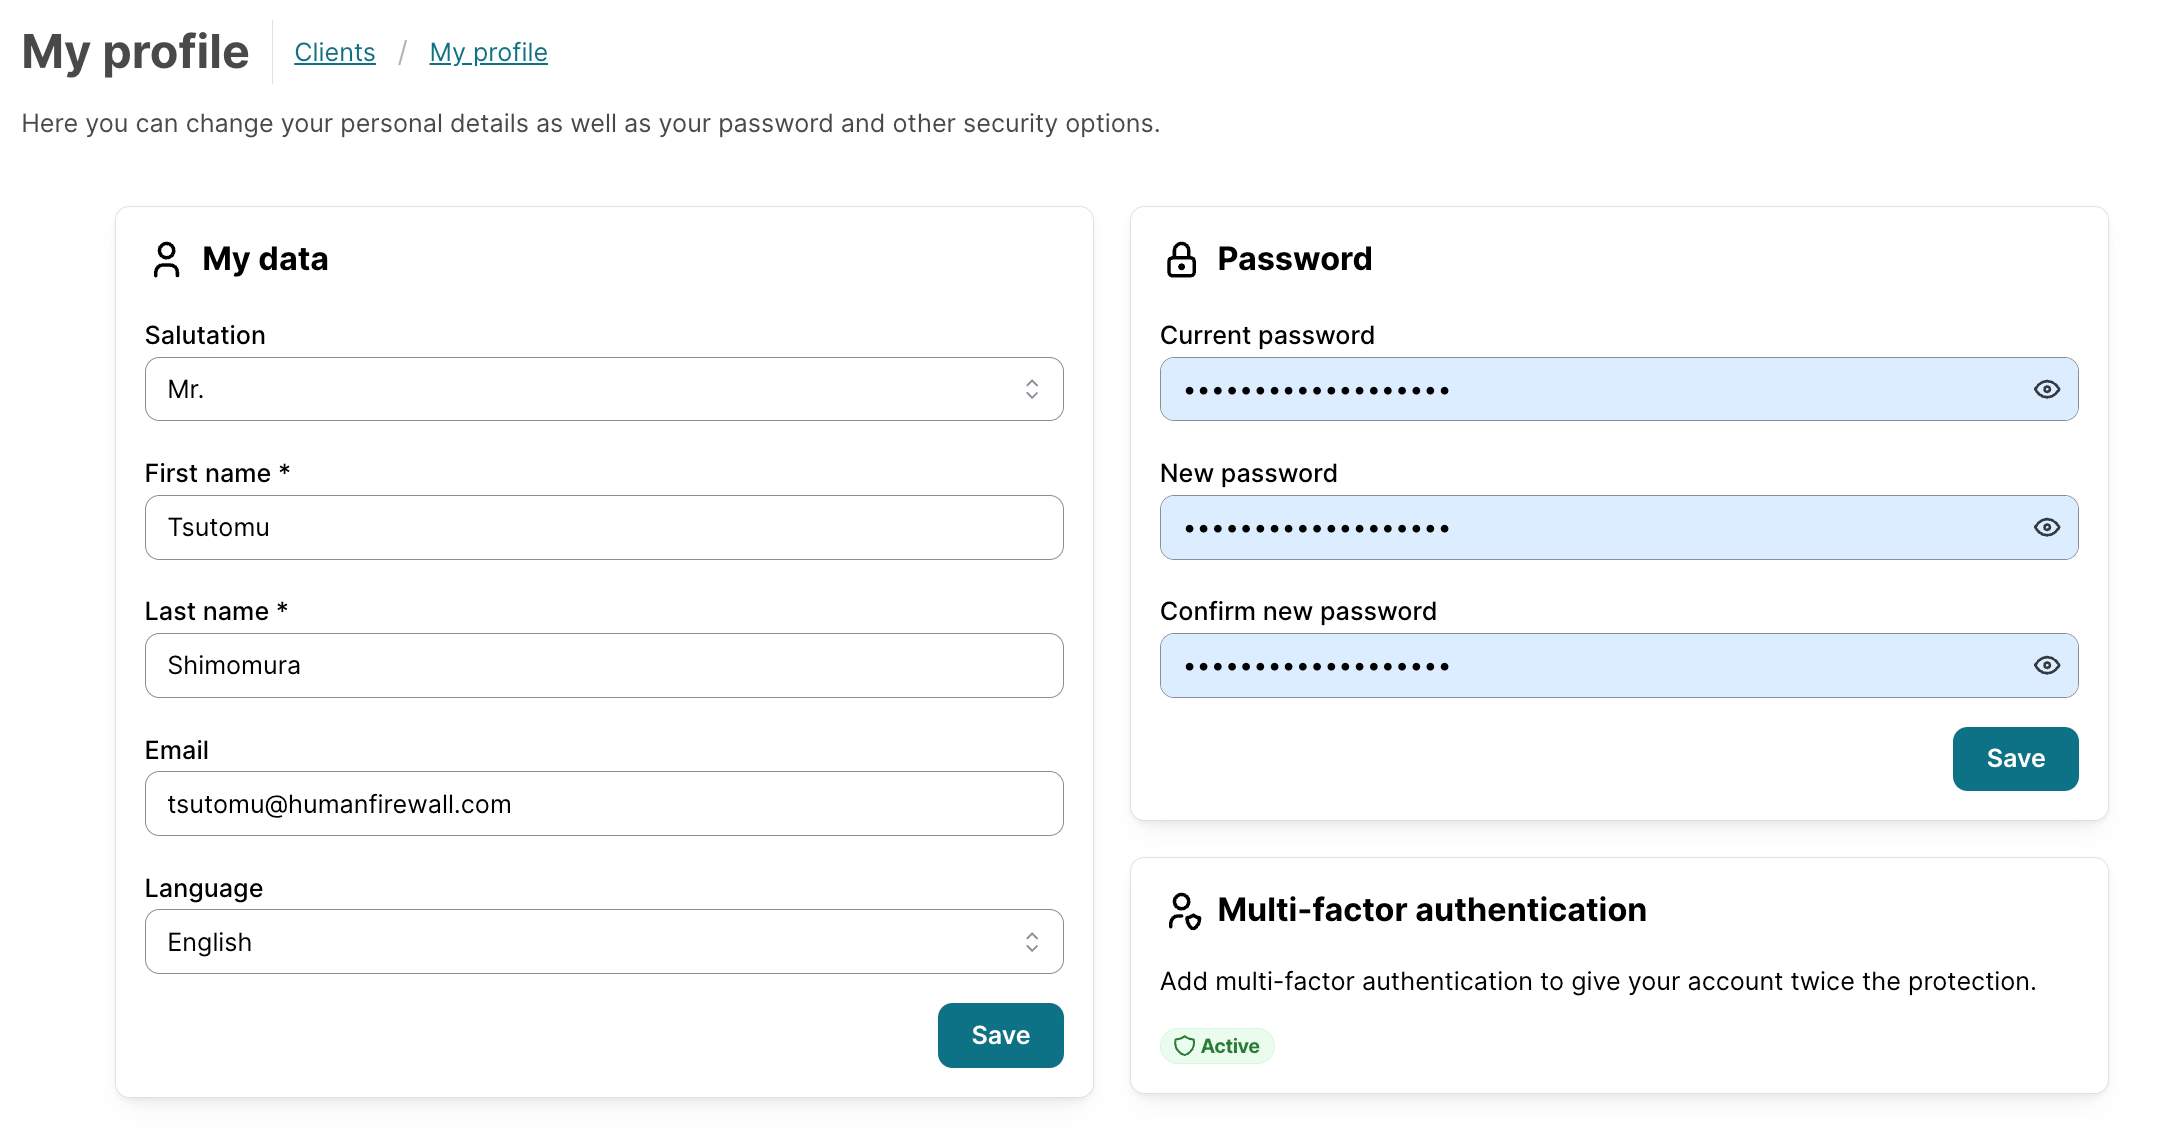Click into the Last name field
Image resolution: width=2168 pixels, height=1130 pixels.
click(x=603, y=666)
